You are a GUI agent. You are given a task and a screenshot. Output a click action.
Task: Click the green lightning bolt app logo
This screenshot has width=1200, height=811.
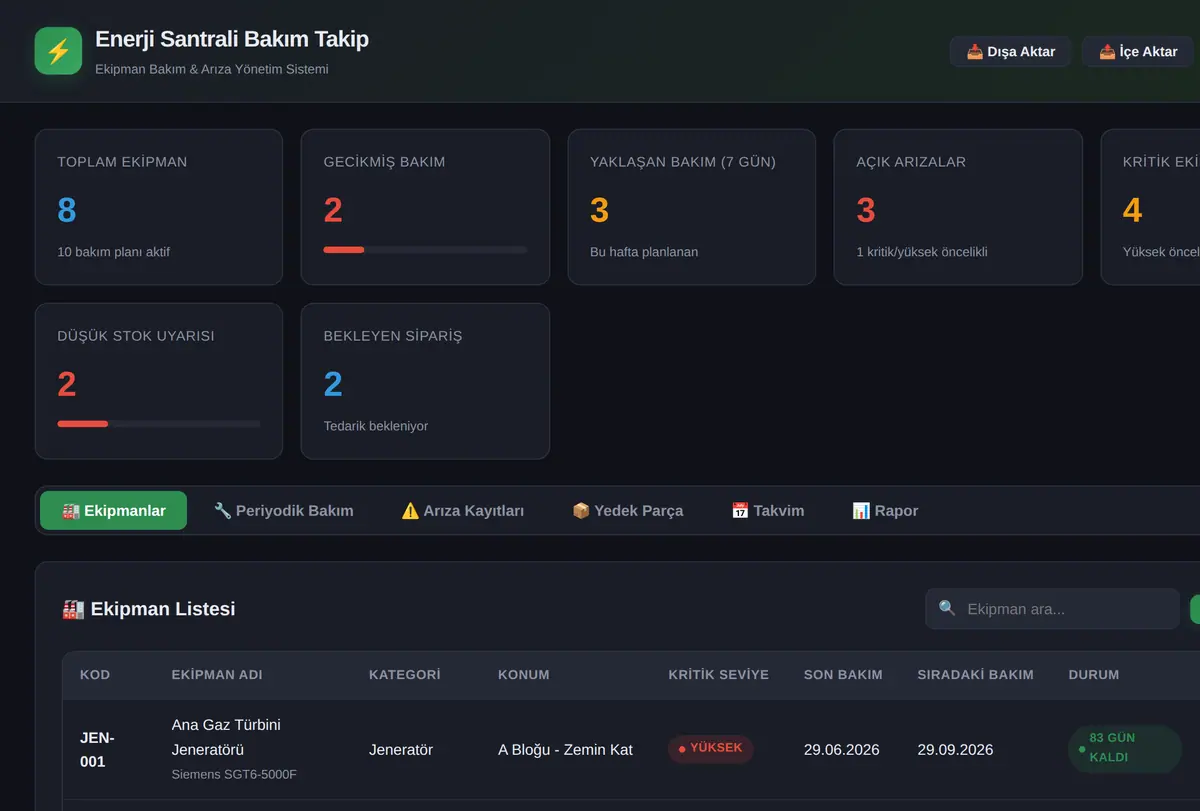coord(58,51)
